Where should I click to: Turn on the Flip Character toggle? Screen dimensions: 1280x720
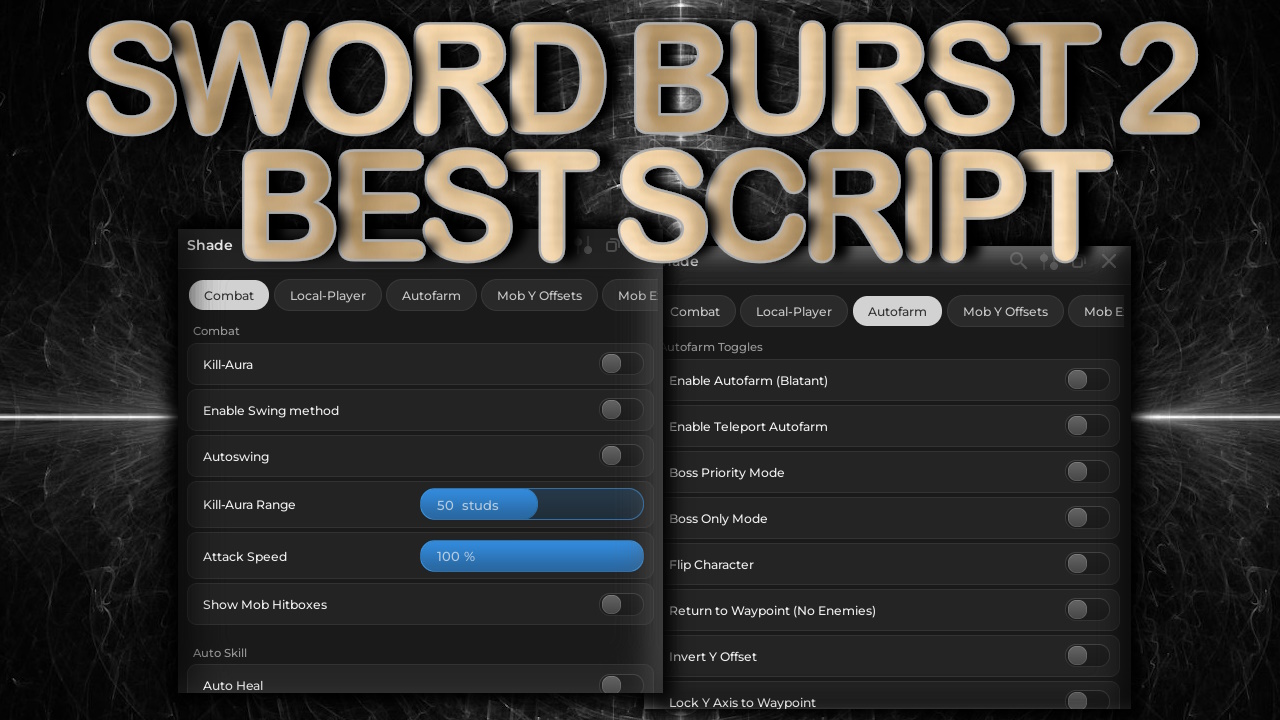point(1086,564)
